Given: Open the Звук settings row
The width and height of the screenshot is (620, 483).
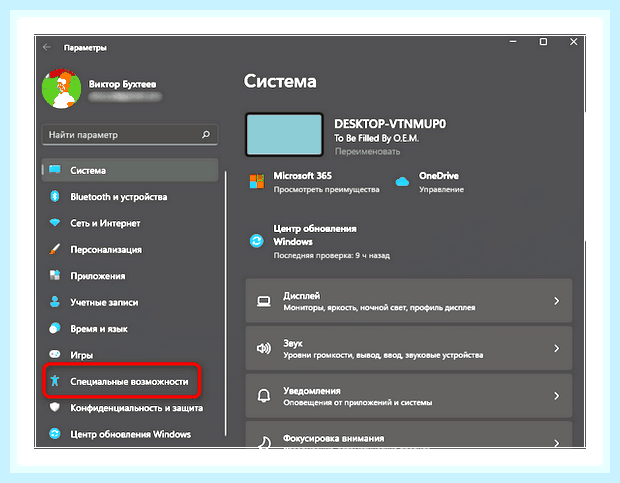Looking at the screenshot, I should [x=409, y=348].
